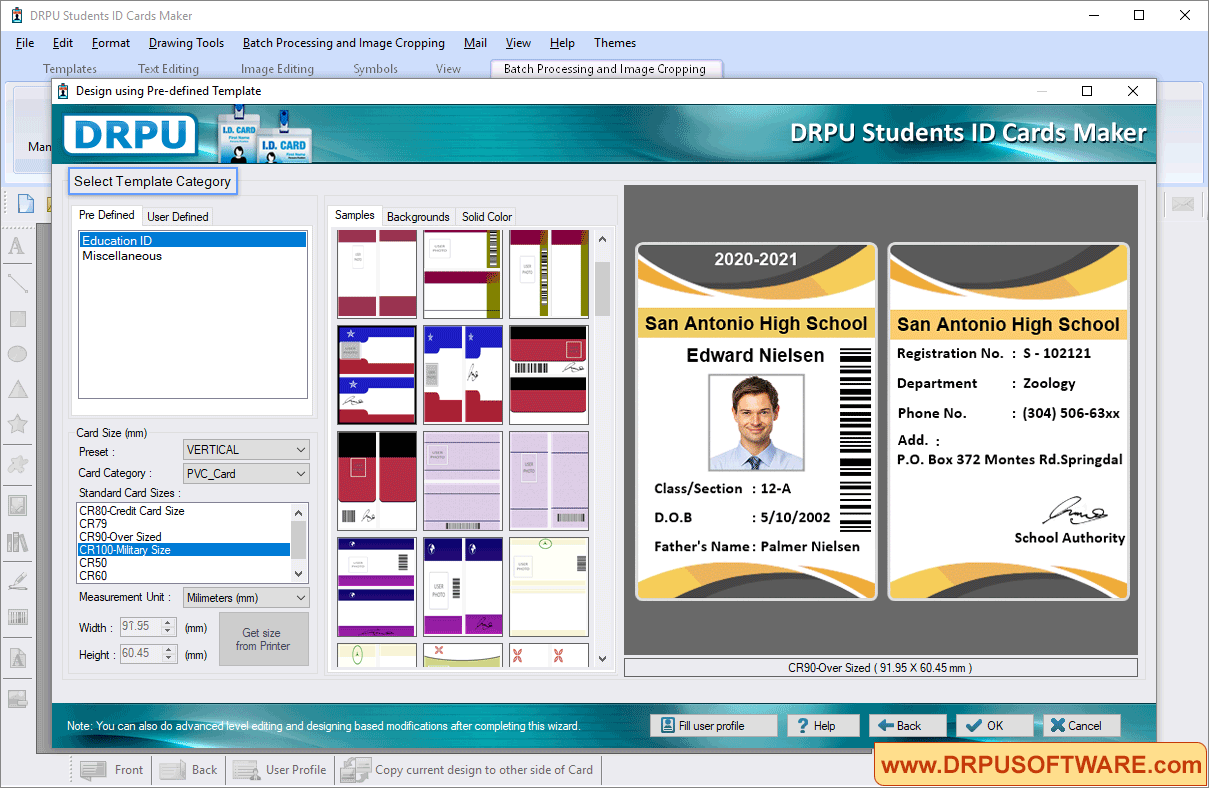This screenshot has width=1209, height=788.
Task: Open the Image Library books icon
Action: [17, 542]
